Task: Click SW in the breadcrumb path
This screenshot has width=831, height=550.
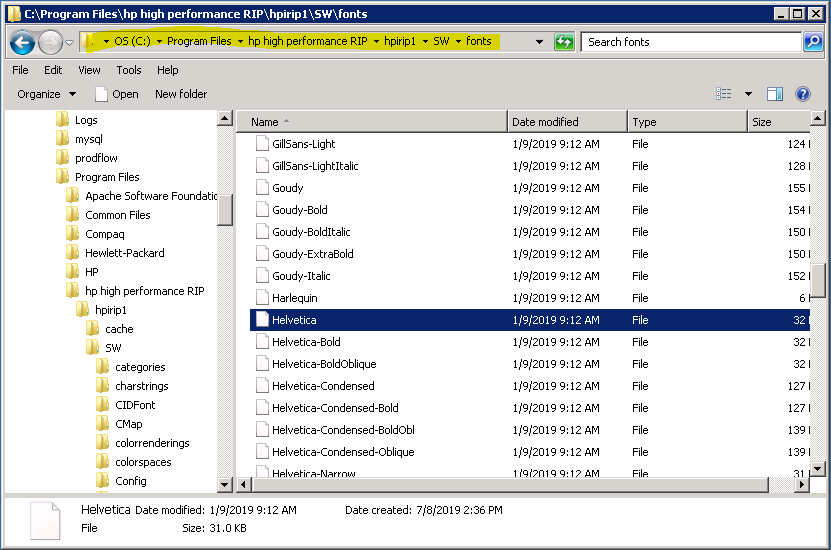Action: coord(441,41)
